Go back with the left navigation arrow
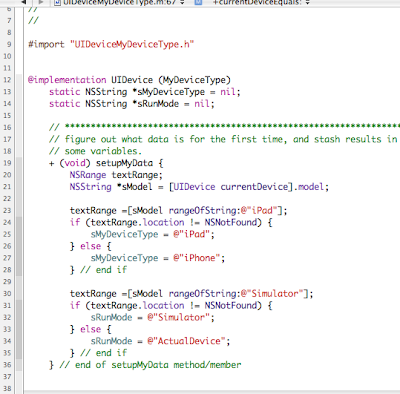 pyautogui.click(x=24, y=2)
